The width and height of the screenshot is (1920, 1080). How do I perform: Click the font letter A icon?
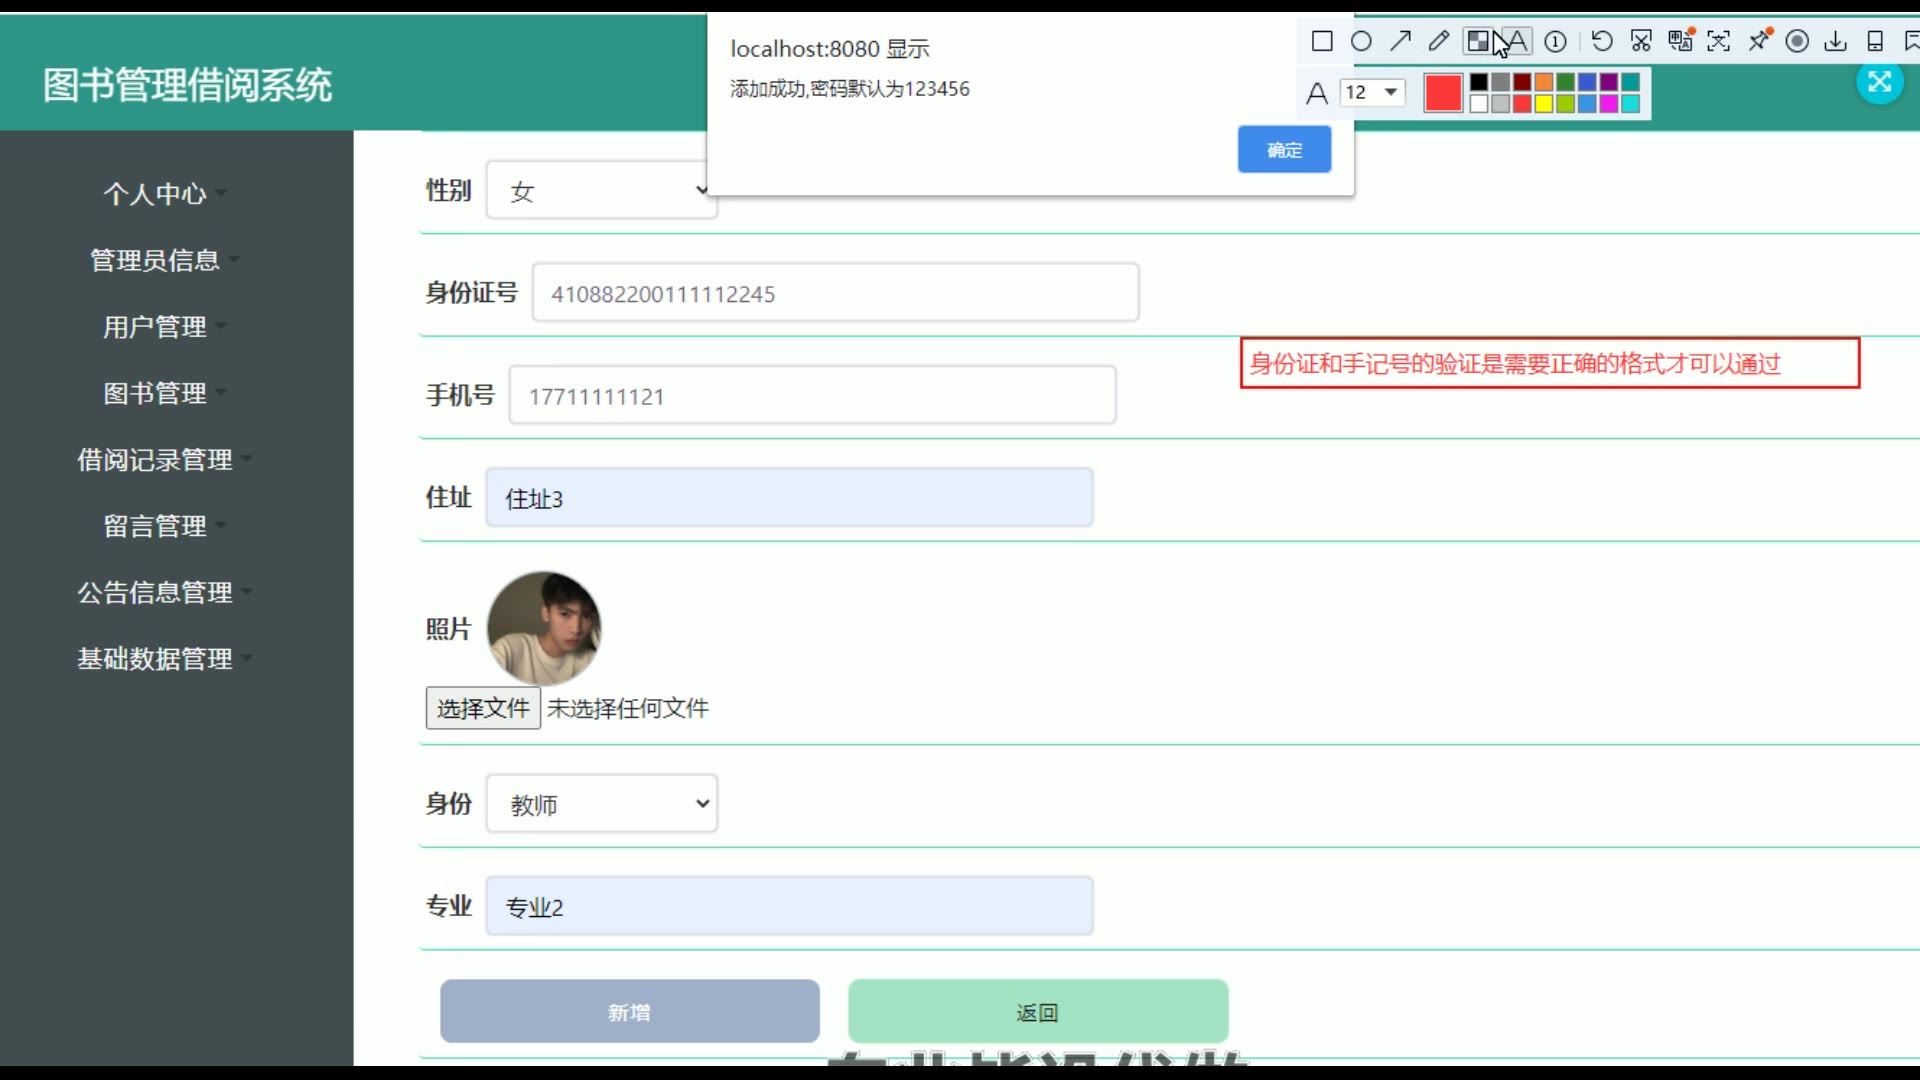pyautogui.click(x=1317, y=93)
